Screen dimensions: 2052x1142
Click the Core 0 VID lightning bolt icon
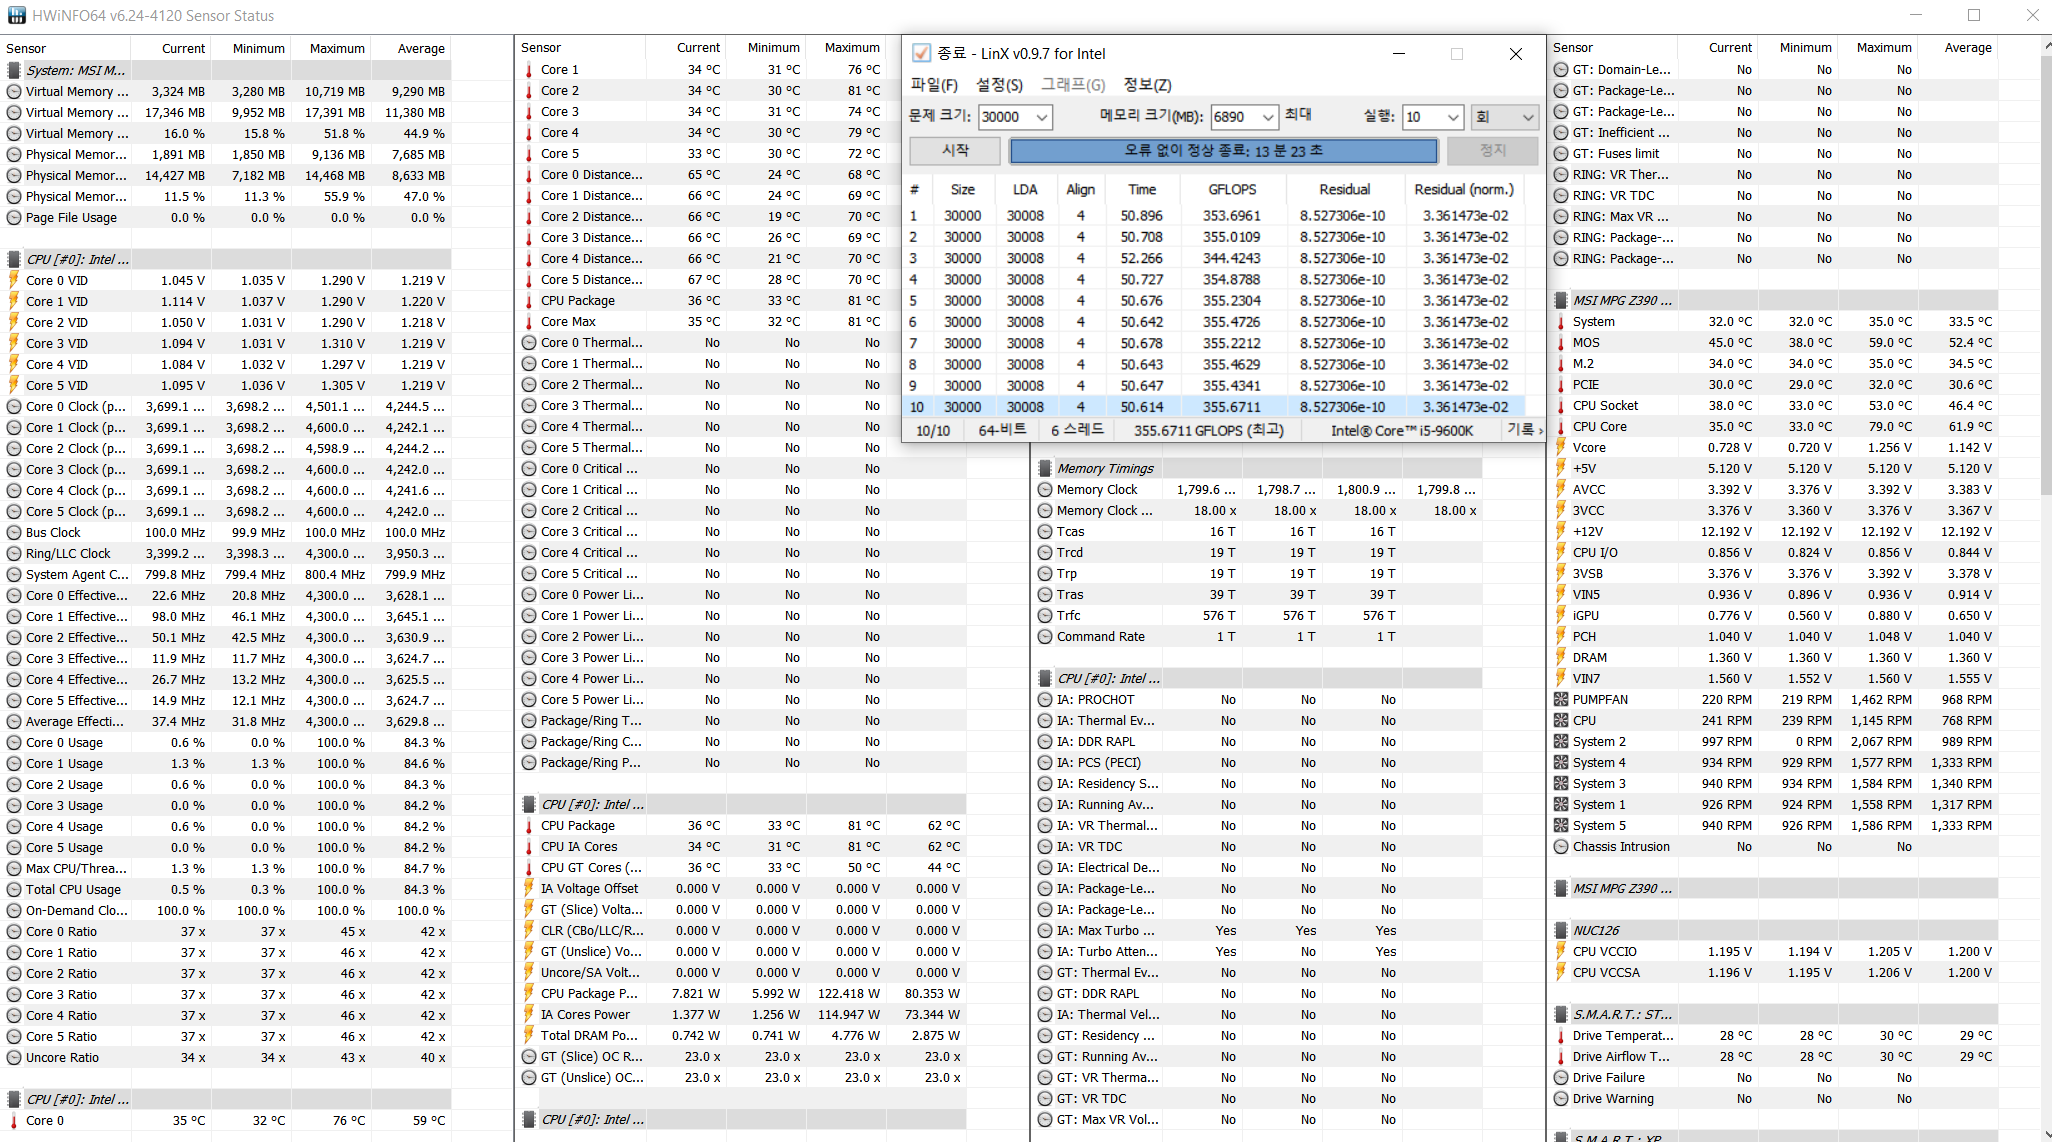[x=14, y=280]
